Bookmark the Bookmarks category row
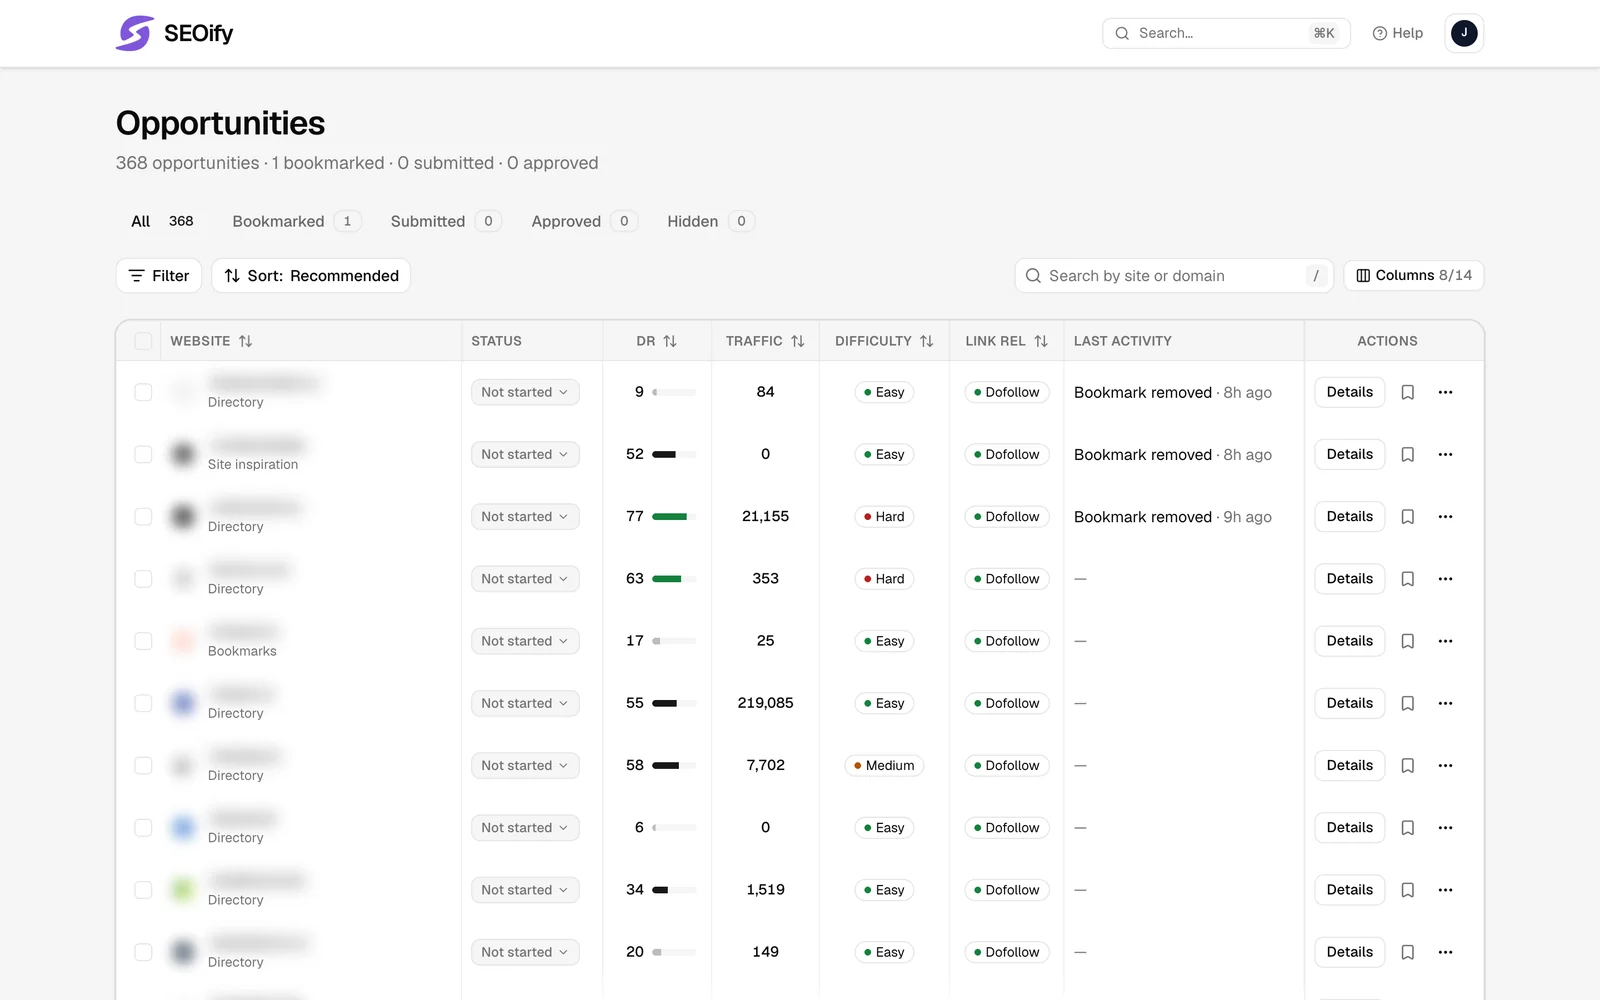 pos(1408,641)
